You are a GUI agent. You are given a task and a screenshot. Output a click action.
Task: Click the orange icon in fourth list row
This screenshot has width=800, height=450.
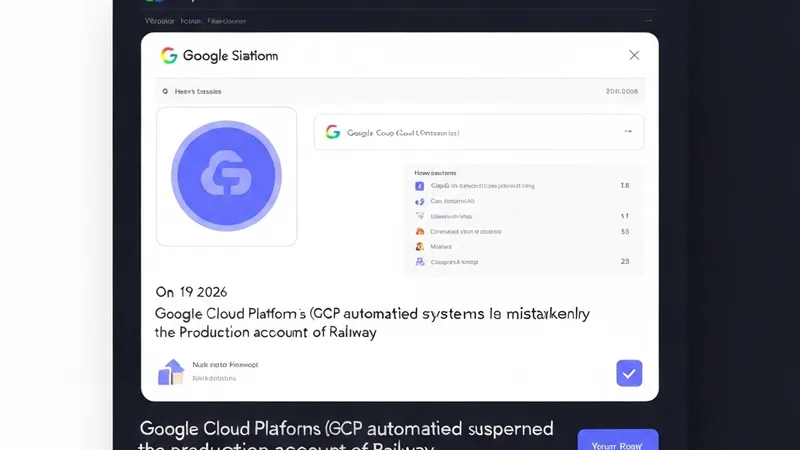pos(419,232)
